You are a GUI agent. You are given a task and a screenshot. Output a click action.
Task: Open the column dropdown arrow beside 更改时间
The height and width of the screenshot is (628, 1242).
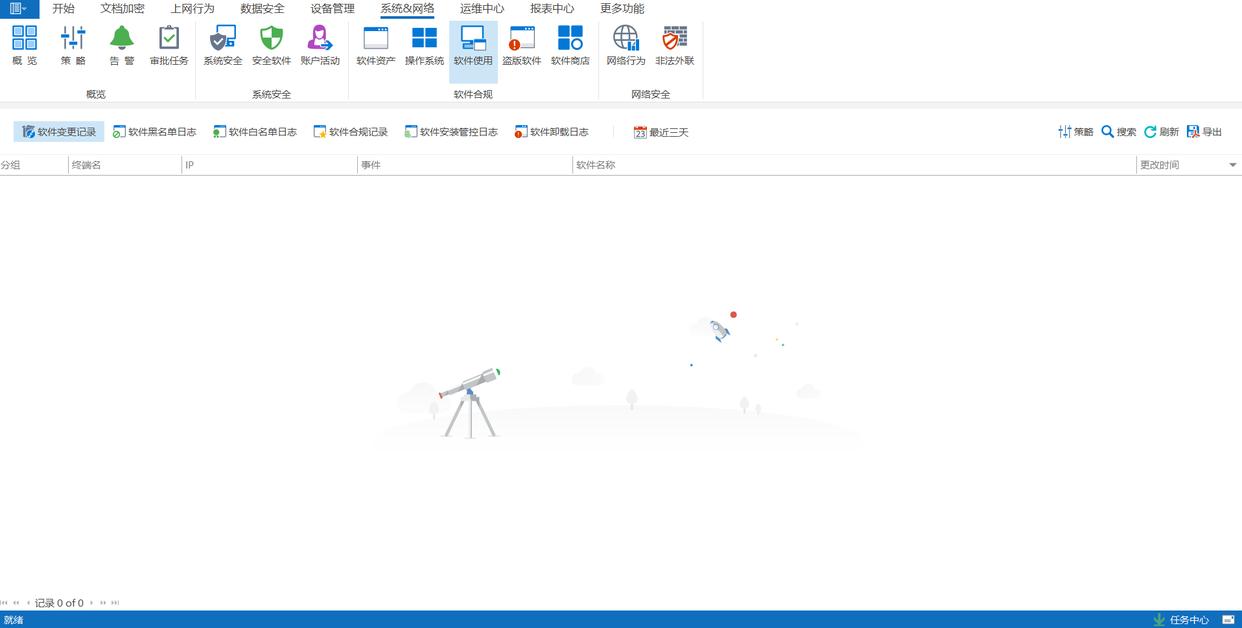point(1233,165)
